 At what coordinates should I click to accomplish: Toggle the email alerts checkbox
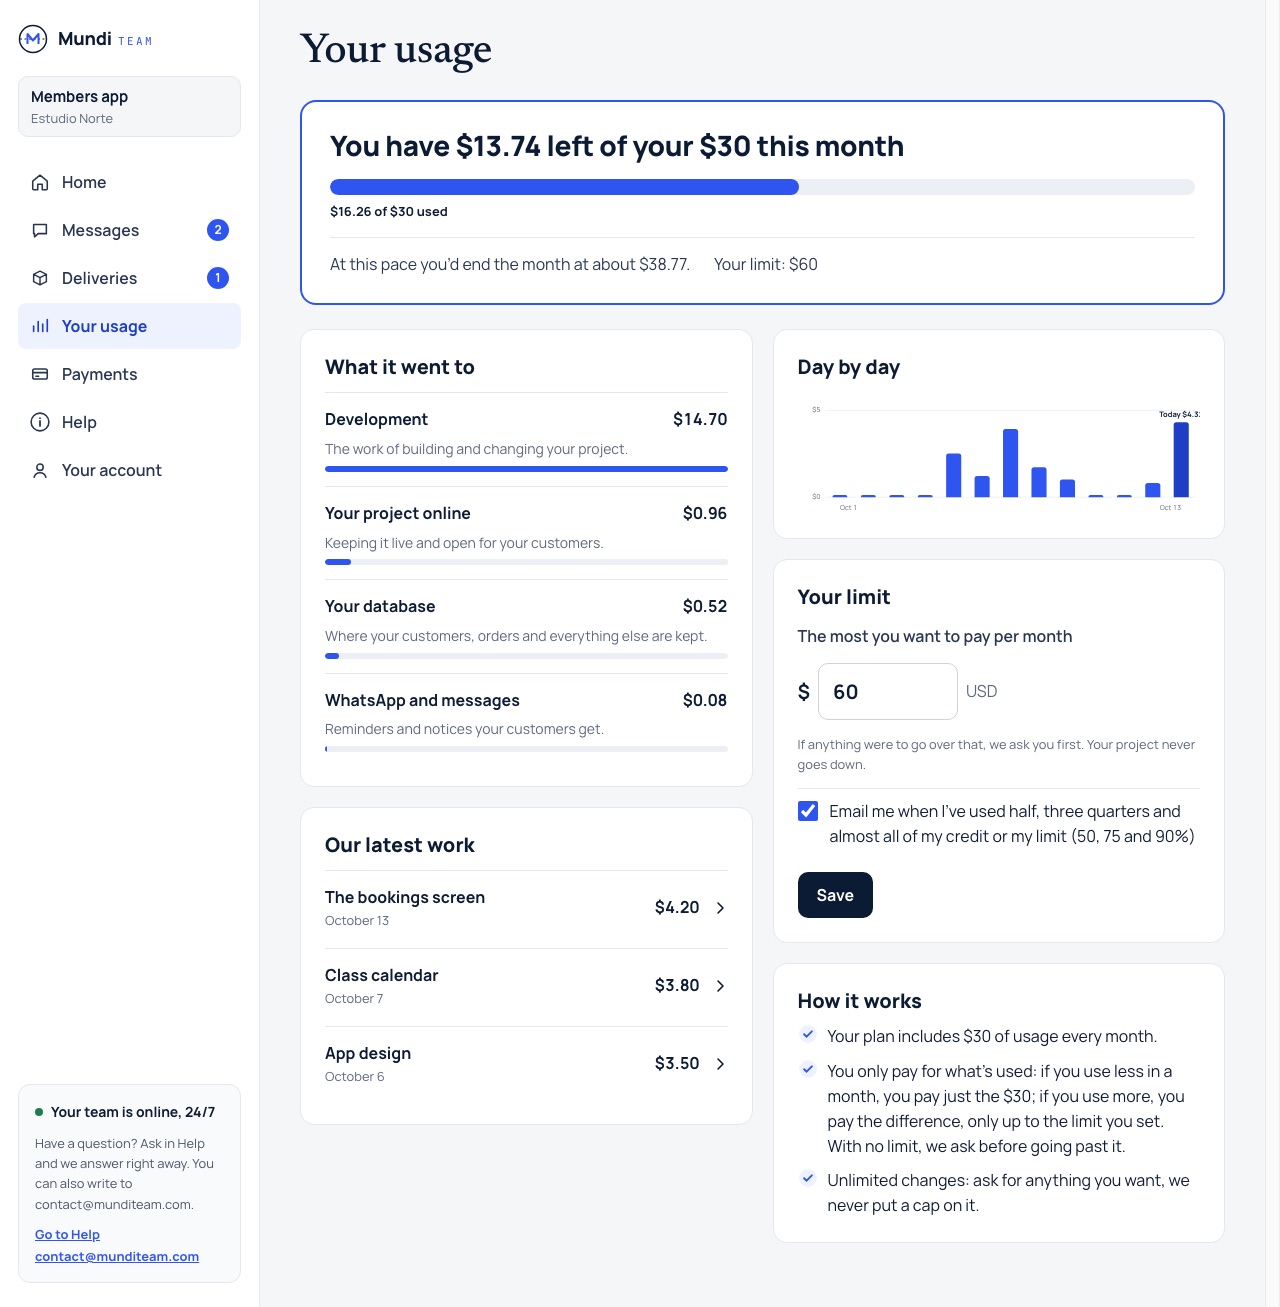(808, 811)
